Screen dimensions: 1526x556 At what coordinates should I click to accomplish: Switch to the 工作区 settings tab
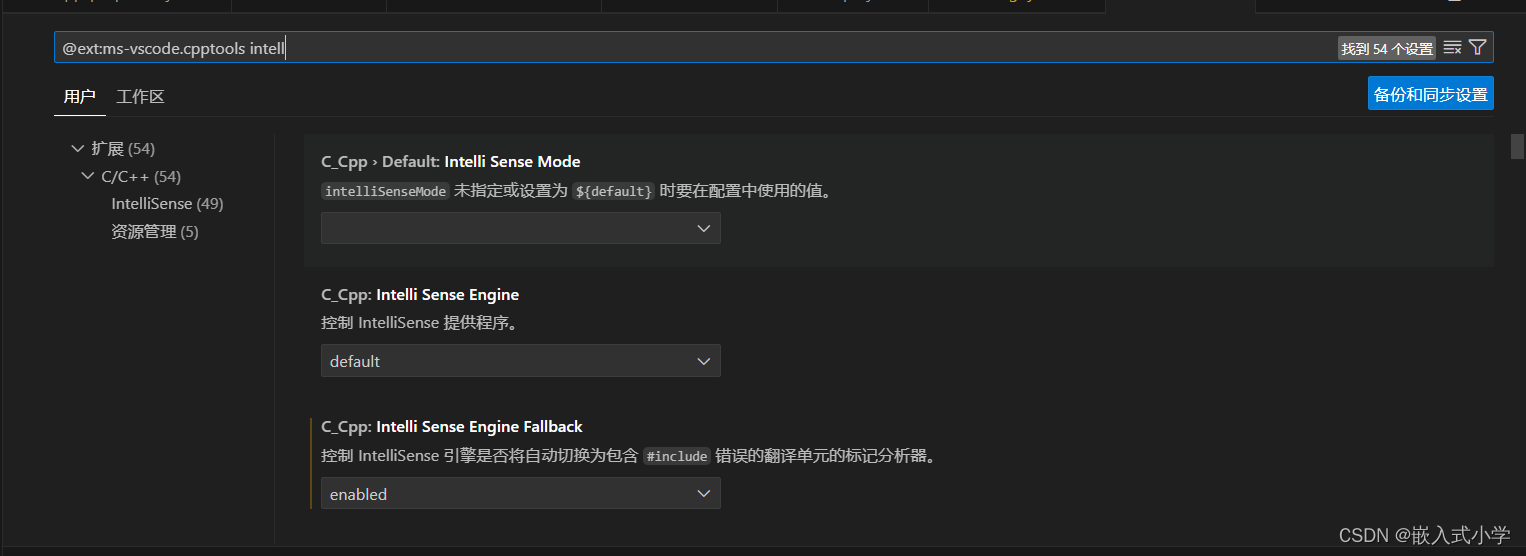[140, 97]
